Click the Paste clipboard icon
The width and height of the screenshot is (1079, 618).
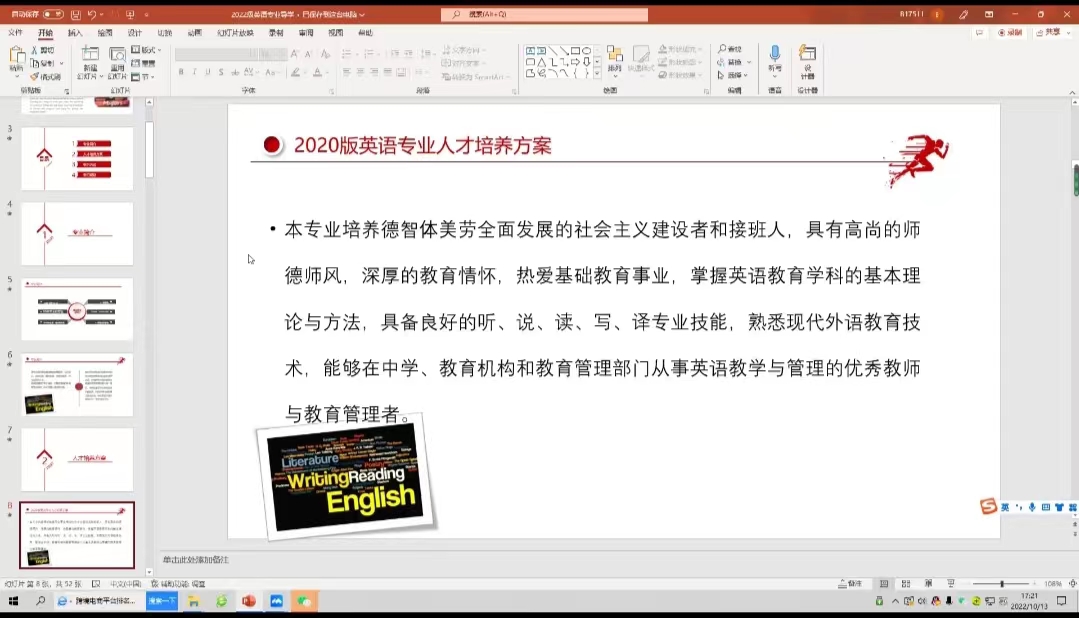coord(17,56)
